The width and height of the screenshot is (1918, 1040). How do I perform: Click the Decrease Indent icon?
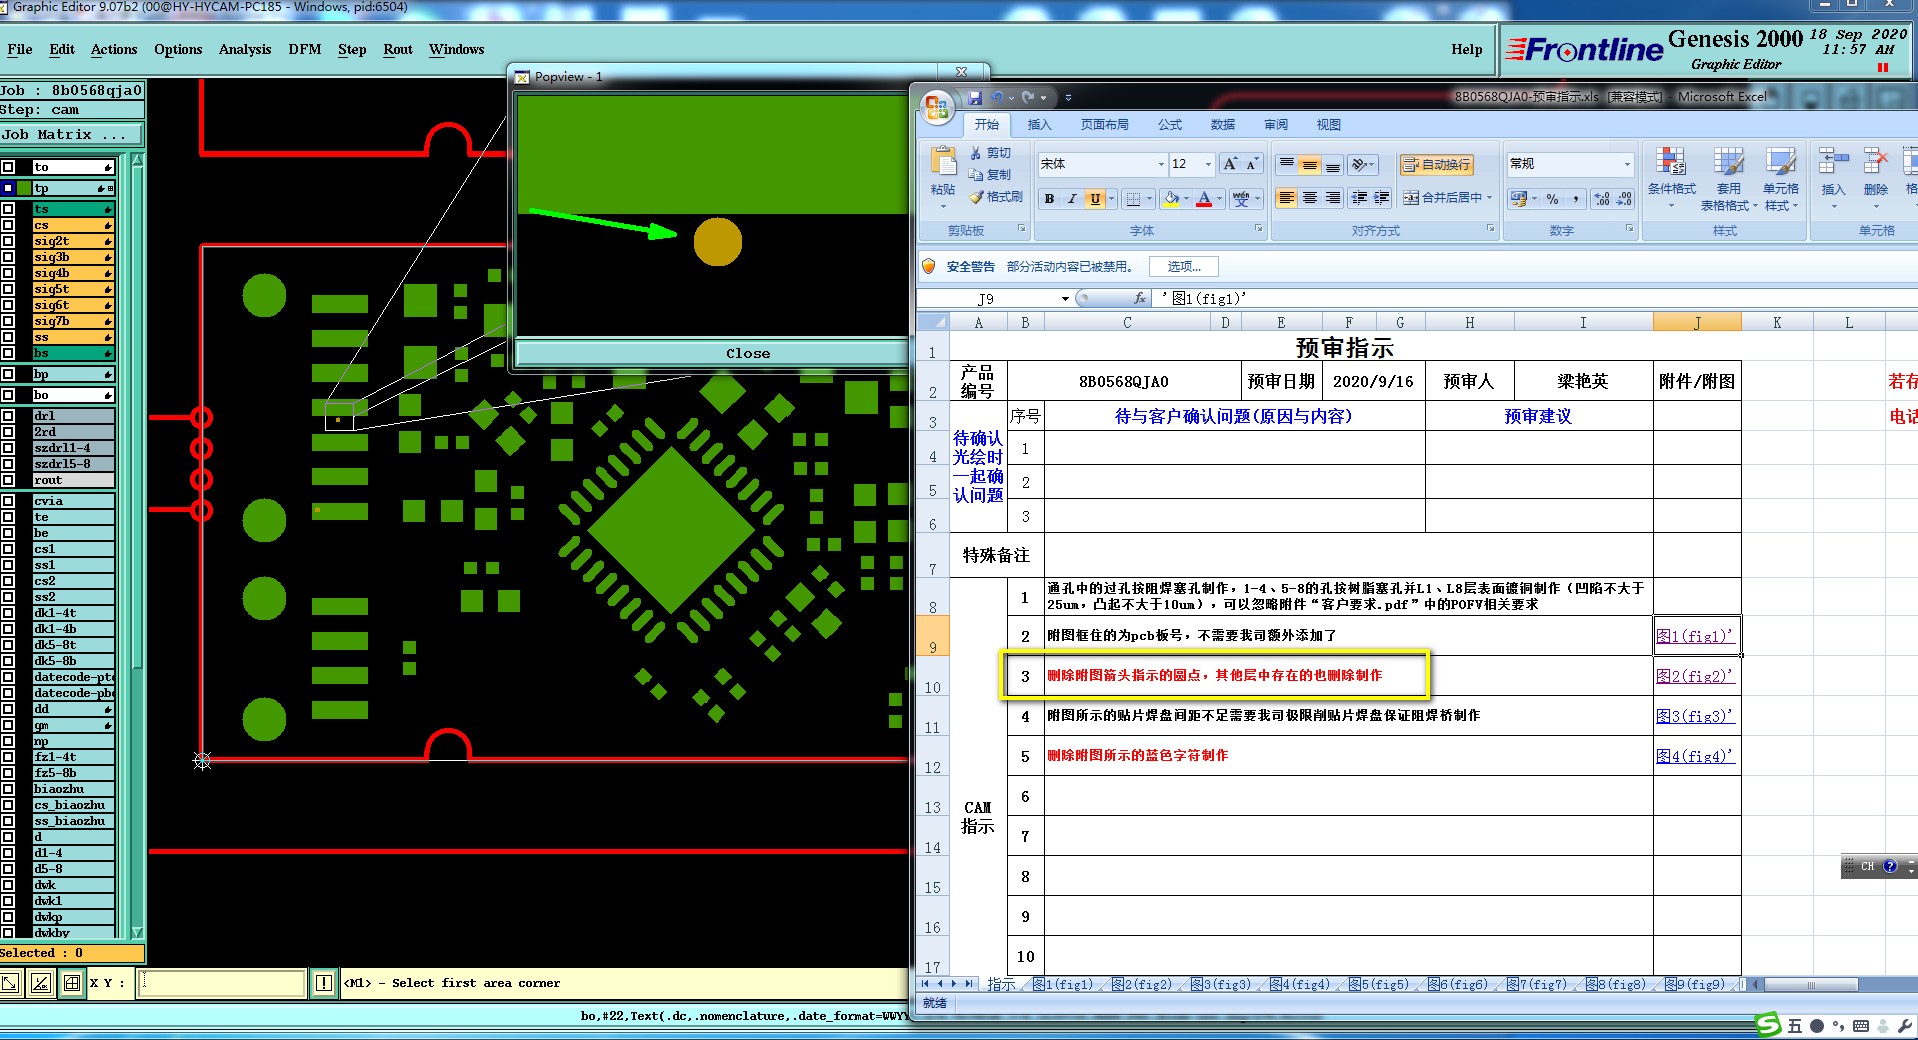[1360, 198]
